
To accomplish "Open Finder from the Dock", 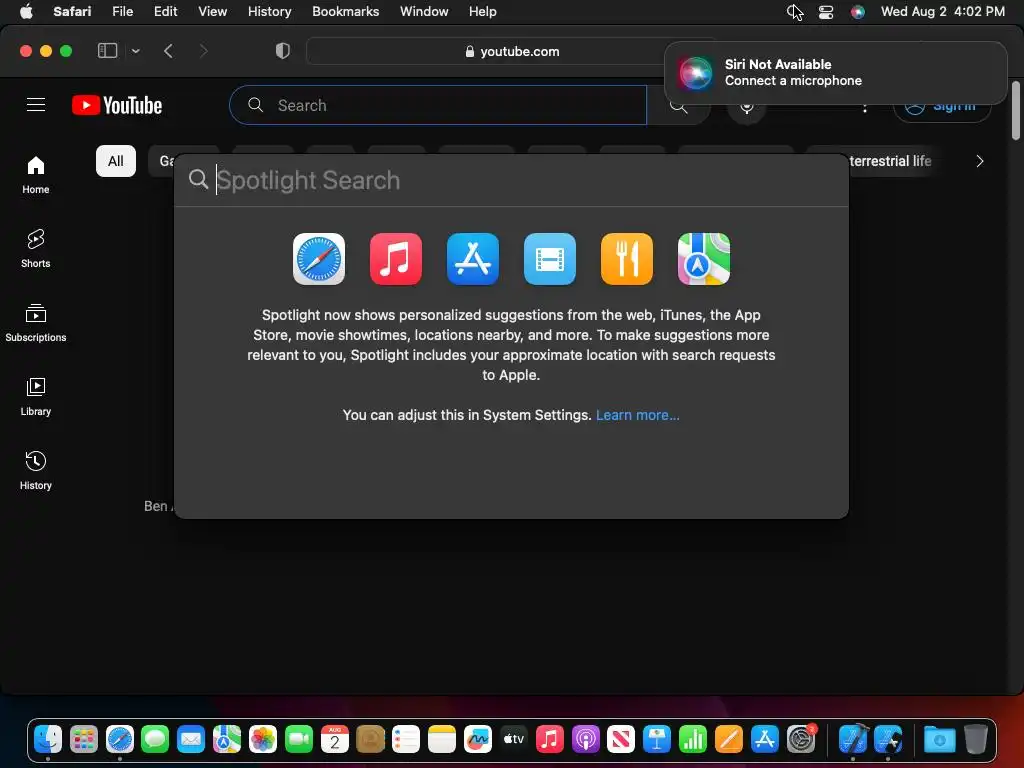I will pyautogui.click(x=48, y=739).
